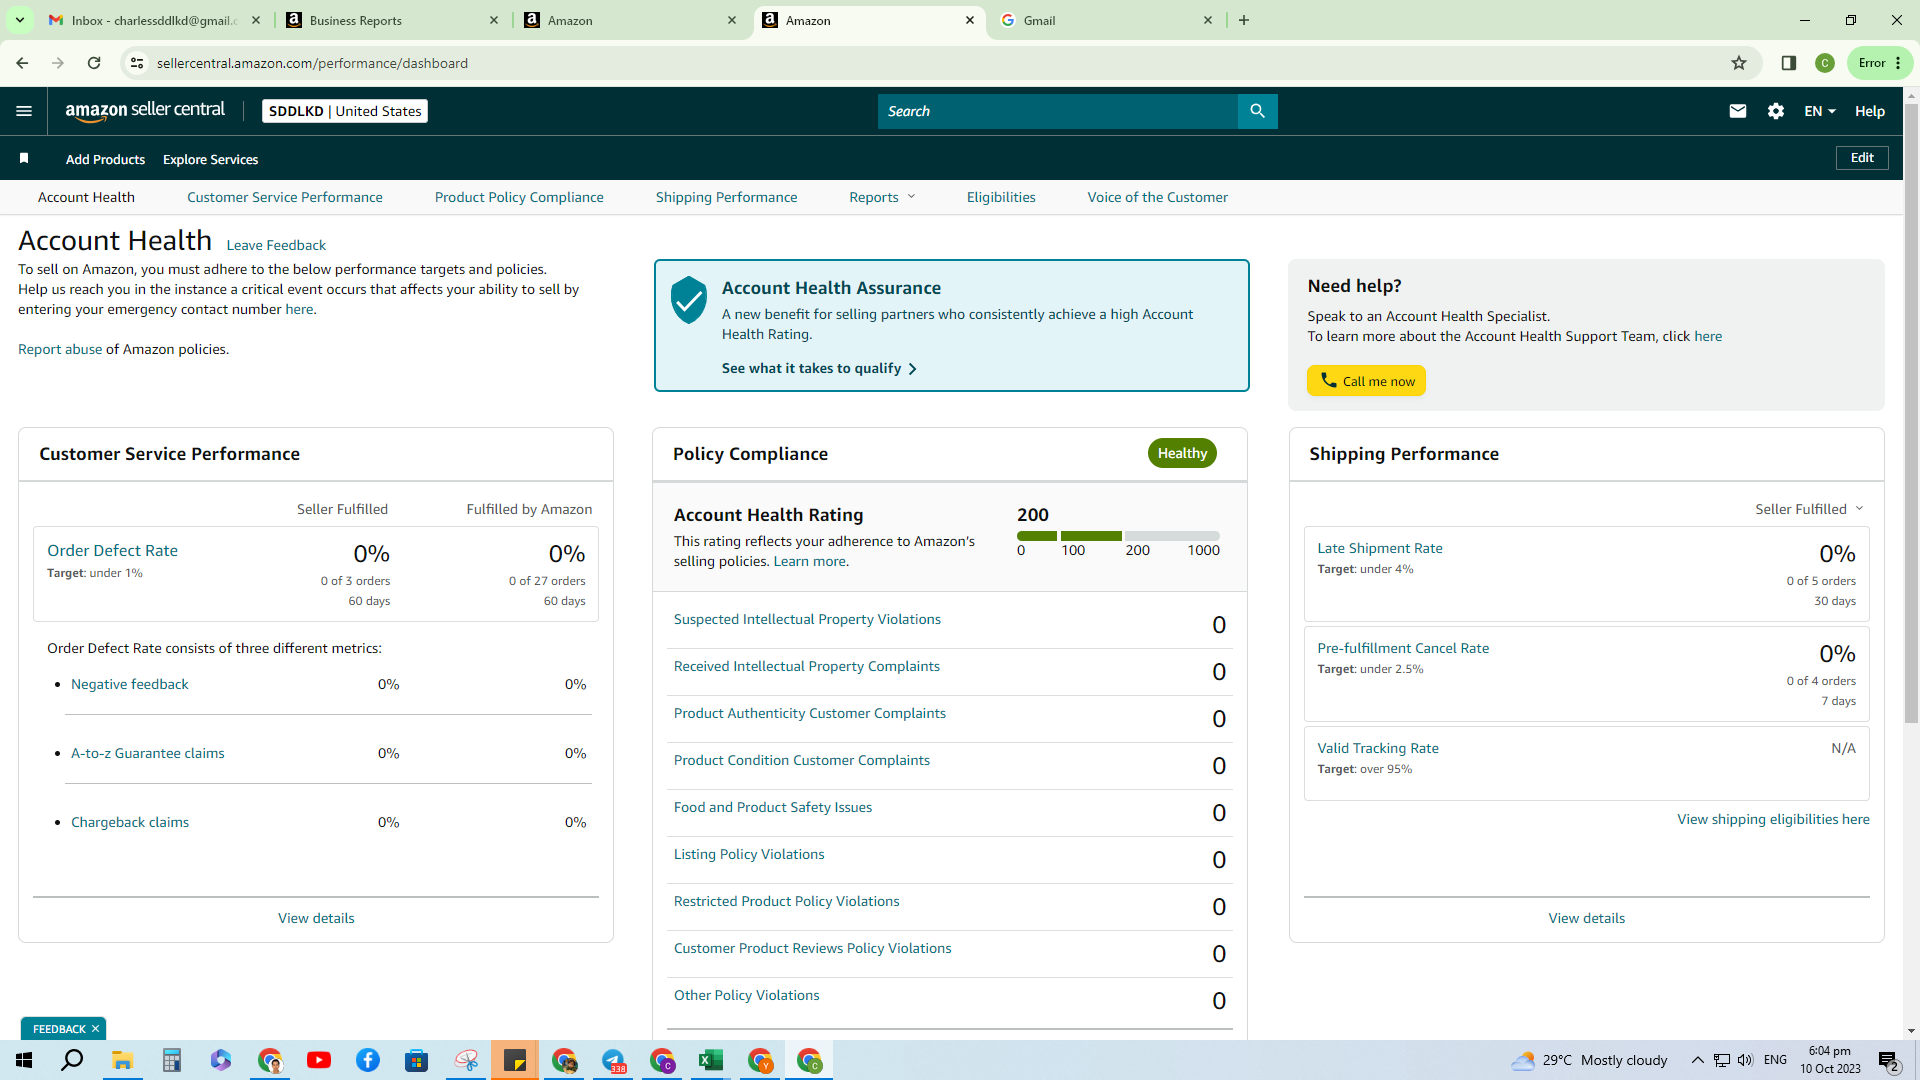
Task: Open the notification center icon
Action: coord(1889,1061)
